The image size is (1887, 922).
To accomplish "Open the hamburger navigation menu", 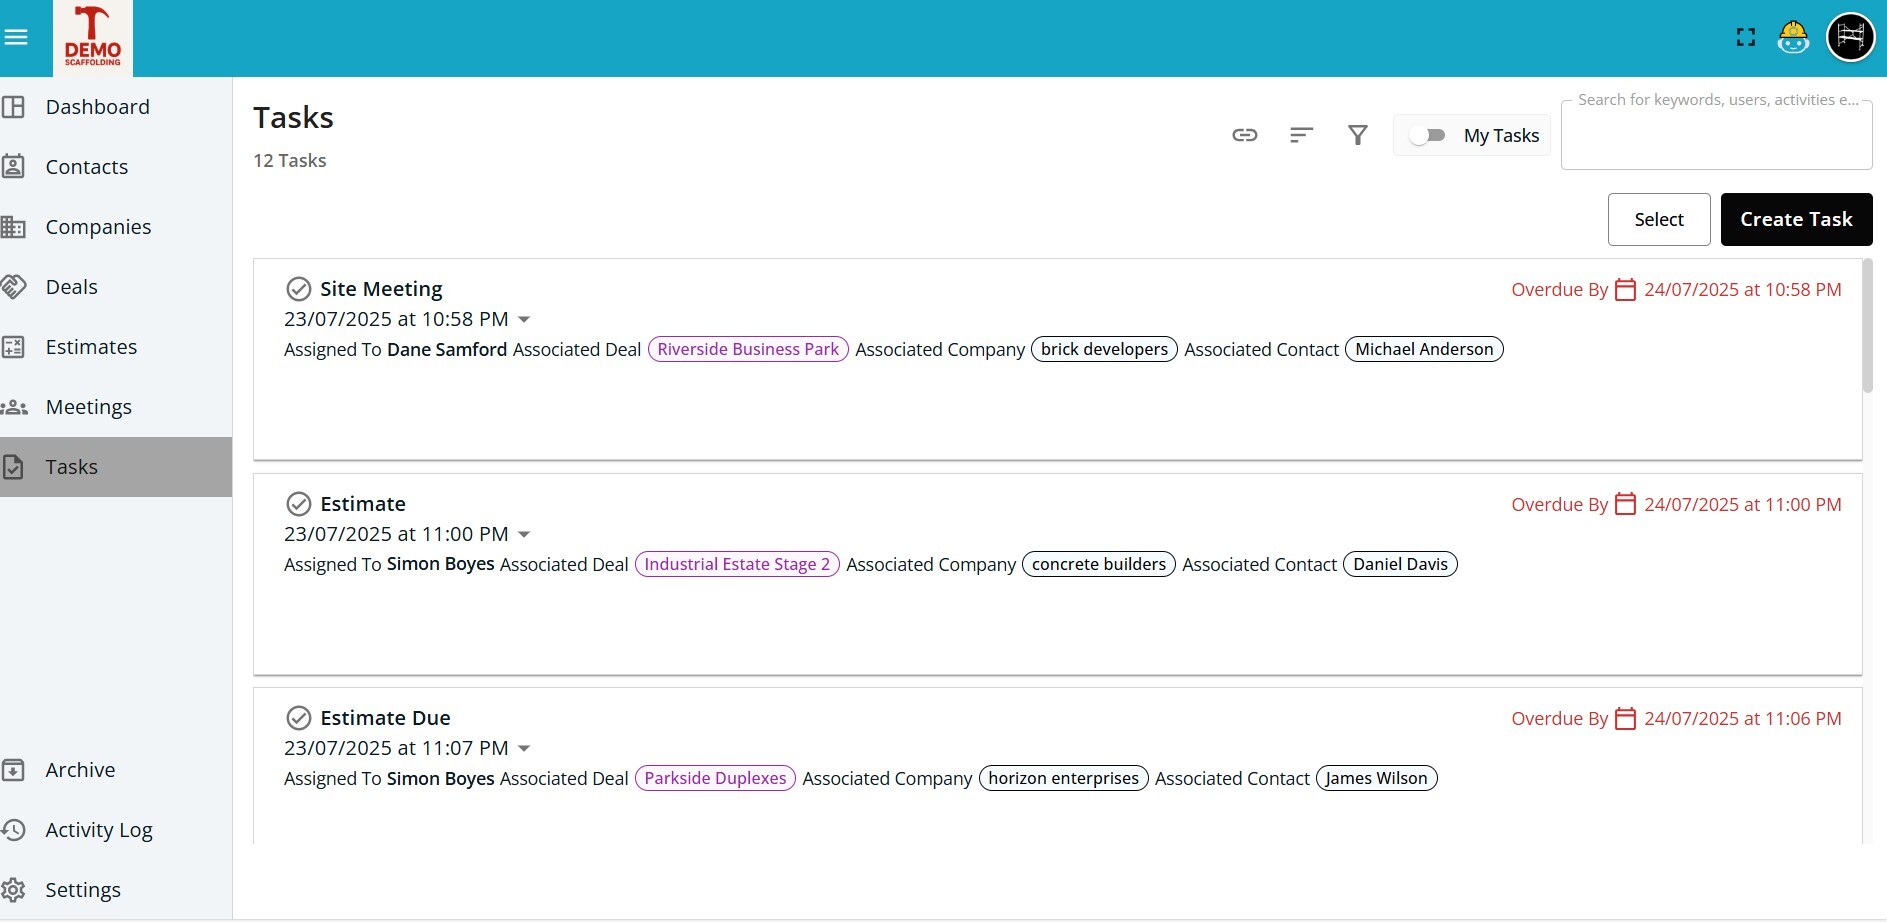I will [15, 37].
